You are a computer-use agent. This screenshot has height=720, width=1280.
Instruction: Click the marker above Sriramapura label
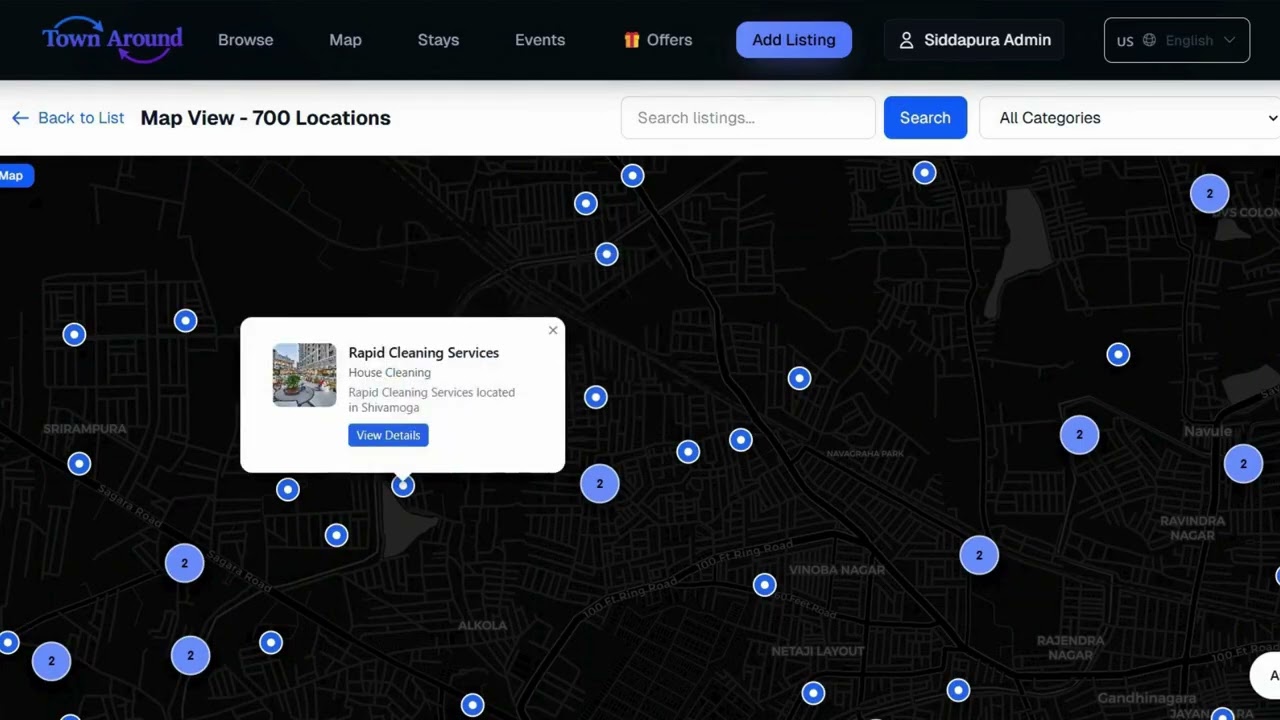tap(74, 335)
